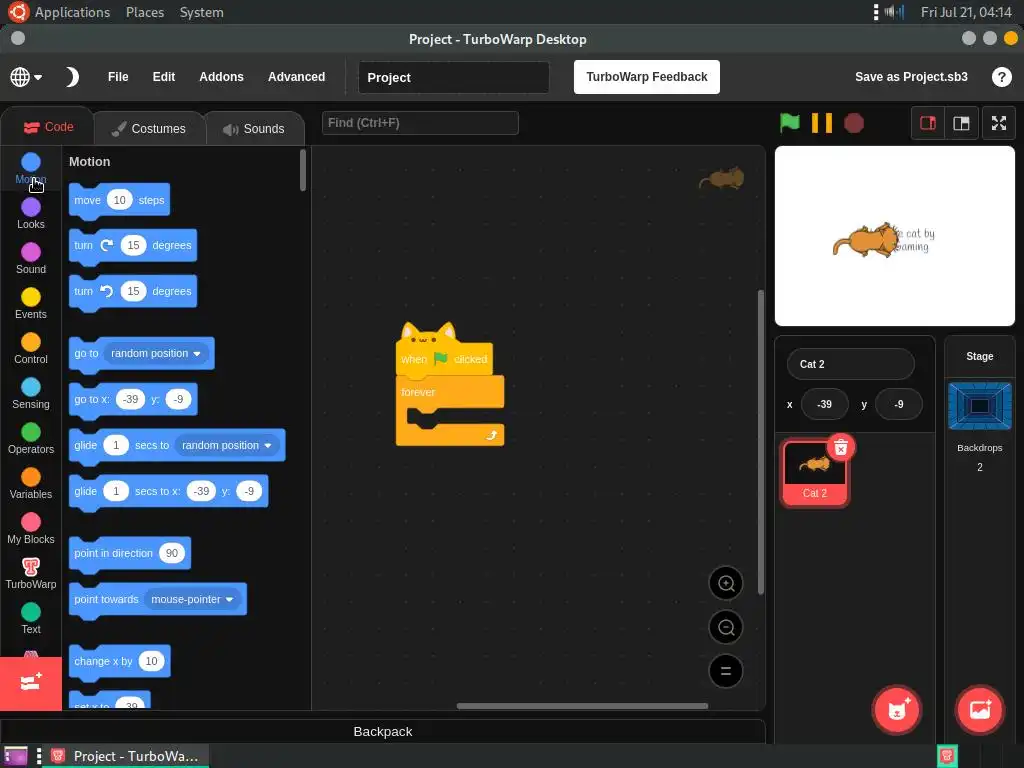Pause the project with yellow pause icon
1024x768 pixels.
pyautogui.click(x=822, y=123)
